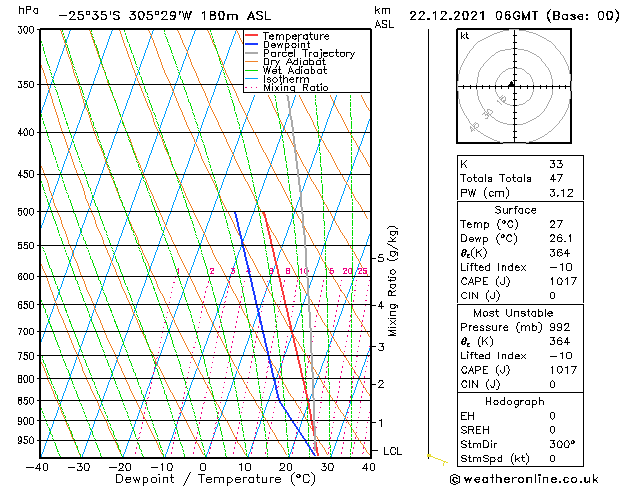Viewport: 629px width, 486px height.
Task: Click the LCL marker label
Action: pos(392,451)
